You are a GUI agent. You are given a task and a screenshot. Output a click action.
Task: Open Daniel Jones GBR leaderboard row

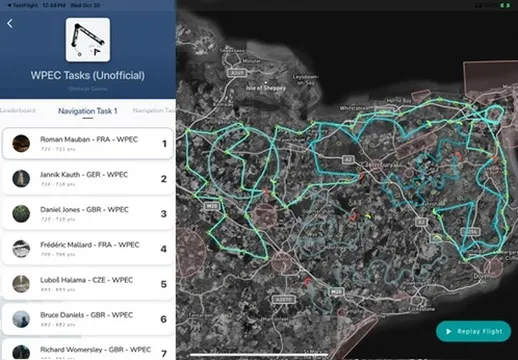pyautogui.click(x=88, y=214)
